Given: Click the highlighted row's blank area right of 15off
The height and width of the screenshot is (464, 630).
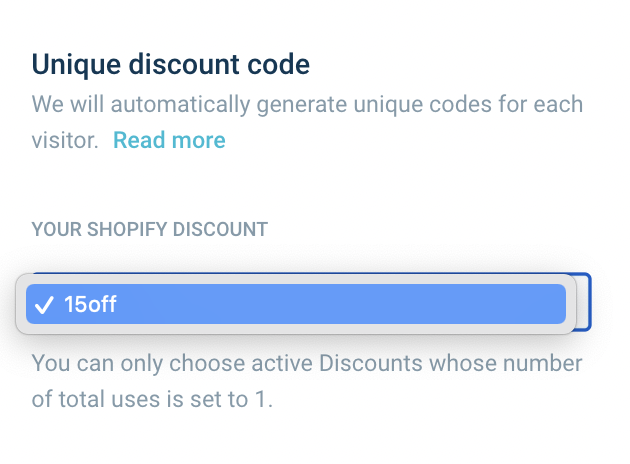Looking at the screenshot, I should tap(350, 305).
